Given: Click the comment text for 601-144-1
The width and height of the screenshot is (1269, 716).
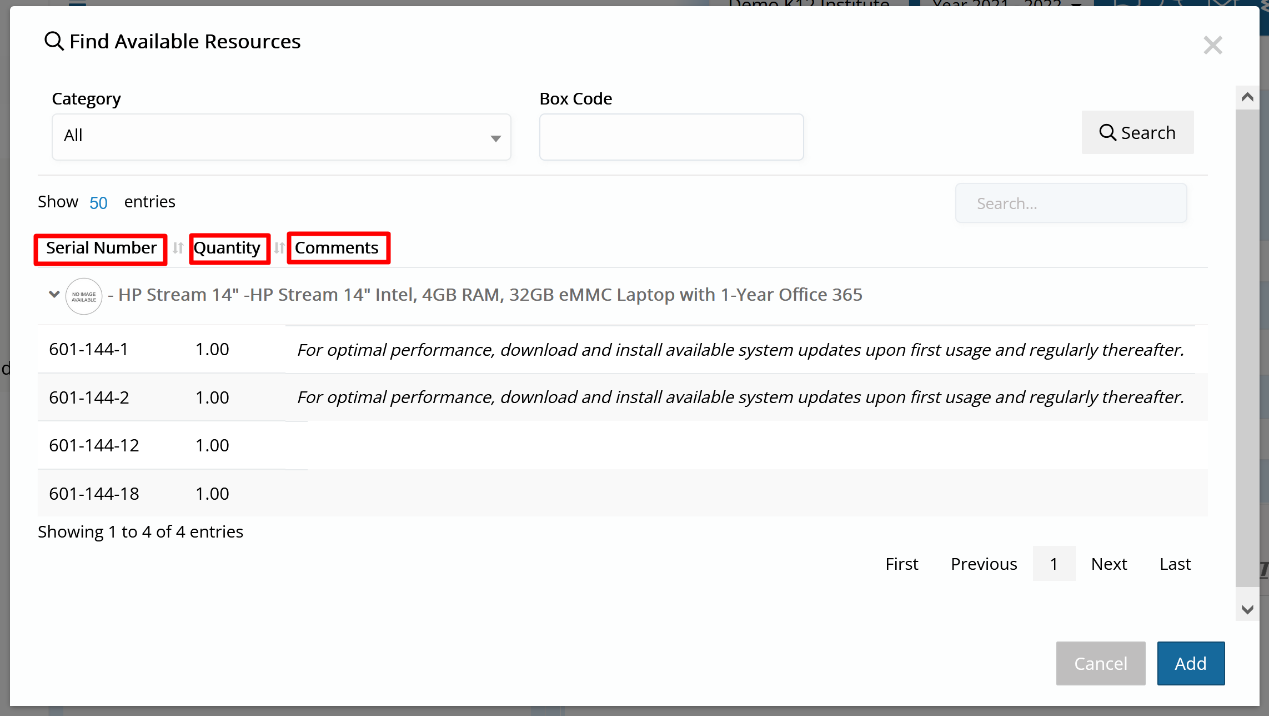Looking at the screenshot, I should coord(740,350).
